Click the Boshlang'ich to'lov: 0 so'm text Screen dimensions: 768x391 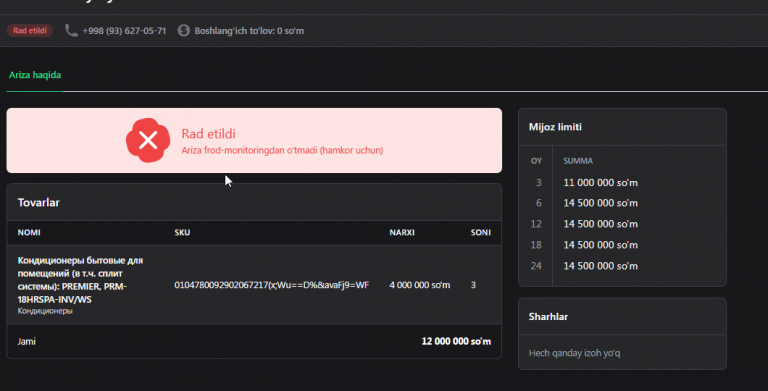[249, 31]
